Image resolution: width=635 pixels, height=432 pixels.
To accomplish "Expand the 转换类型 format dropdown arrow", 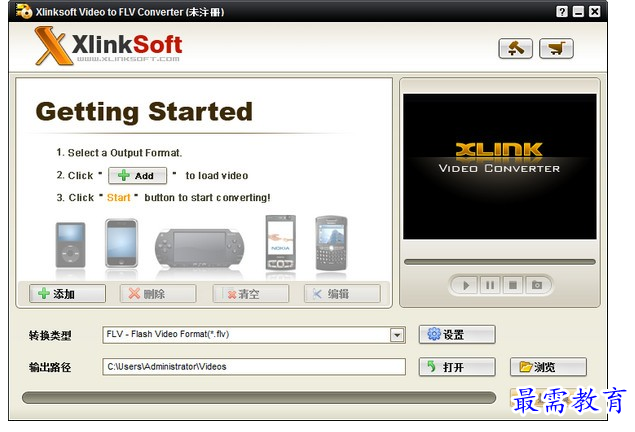I will click(397, 335).
